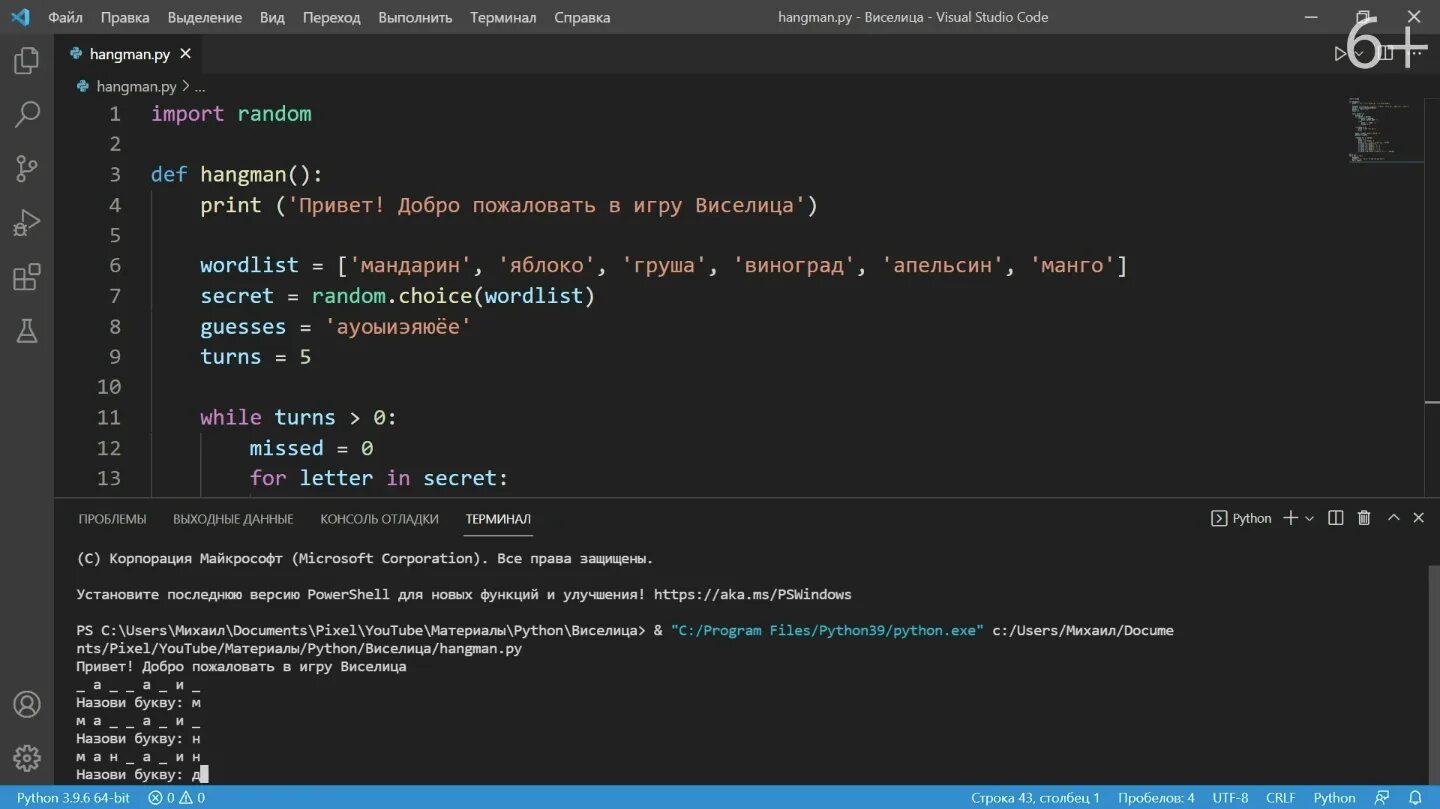Click the VS Code logo icon
The width and height of the screenshot is (1440, 809).
point(20,17)
